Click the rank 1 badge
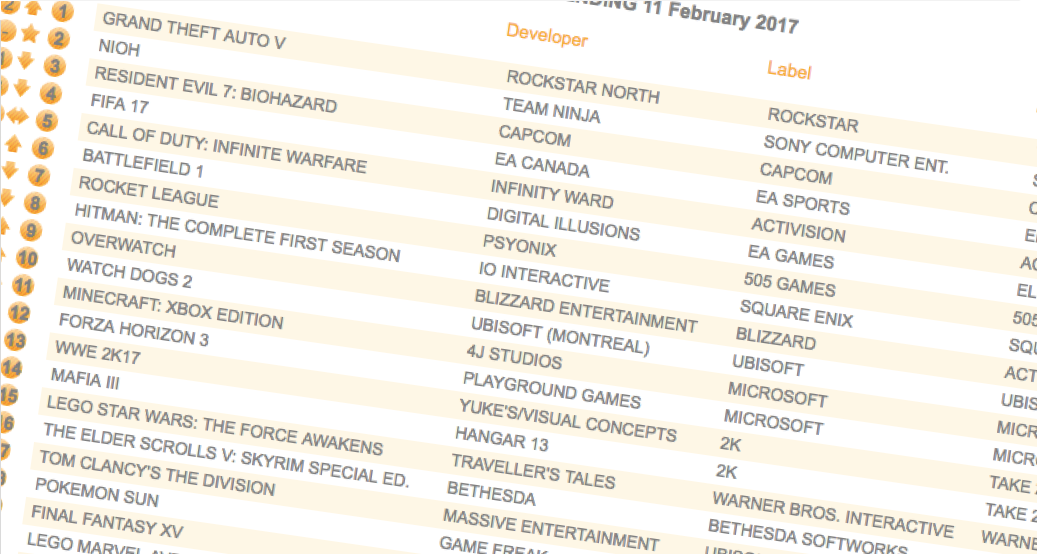Image resolution: width=1037 pixels, height=554 pixels. [63, 12]
